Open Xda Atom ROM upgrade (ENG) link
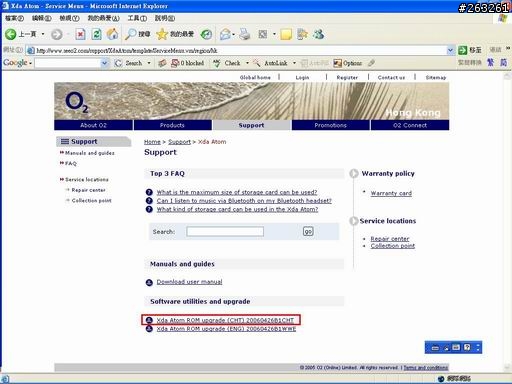The height and width of the screenshot is (384, 512). click(226, 329)
